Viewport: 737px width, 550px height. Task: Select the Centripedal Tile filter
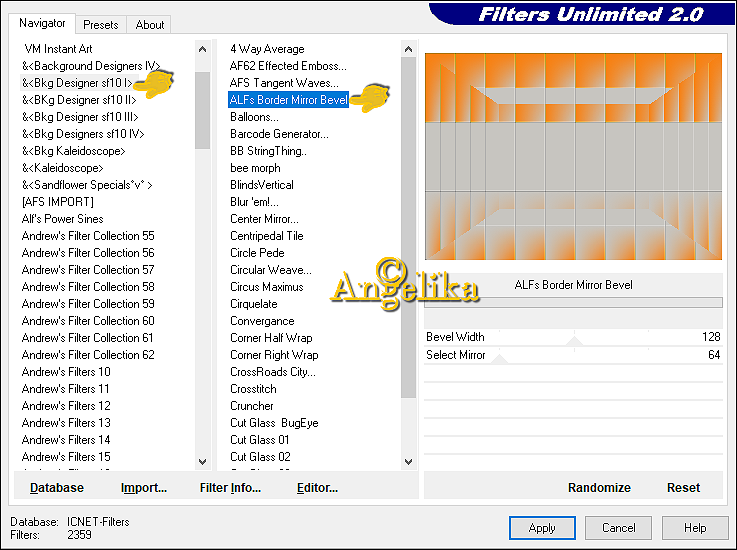pos(267,236)
